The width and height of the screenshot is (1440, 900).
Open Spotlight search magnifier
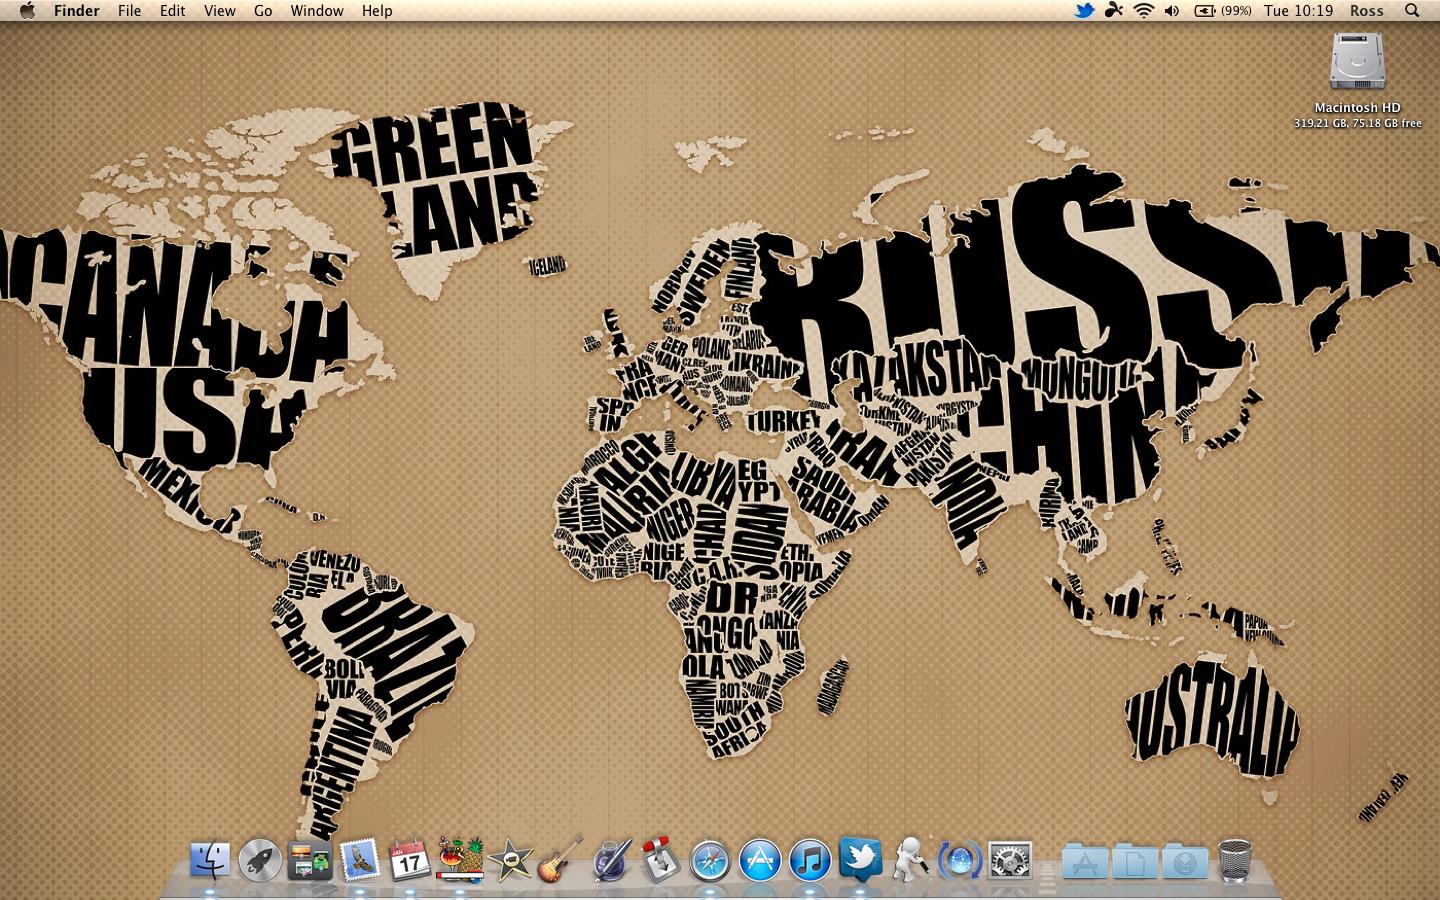(1412, 11)
